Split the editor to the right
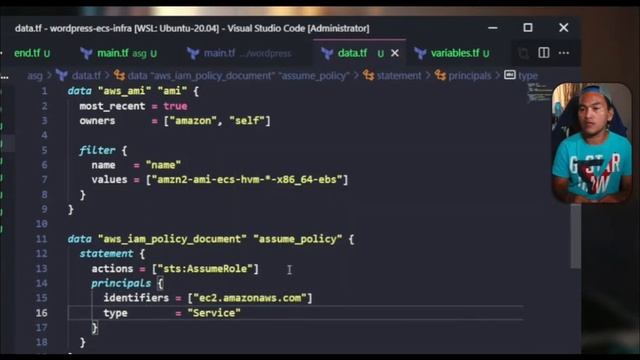The image size is (640, 360). tap(544, 53)
